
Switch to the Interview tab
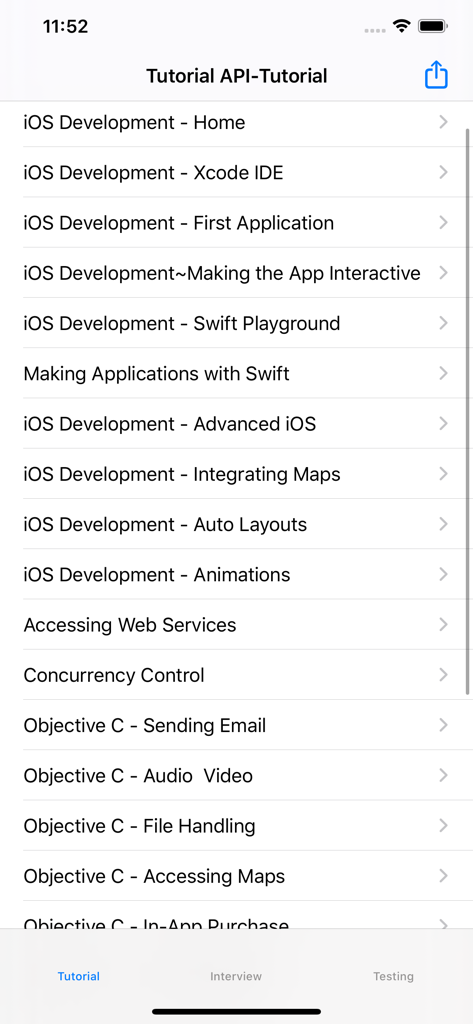pos(236,976)
